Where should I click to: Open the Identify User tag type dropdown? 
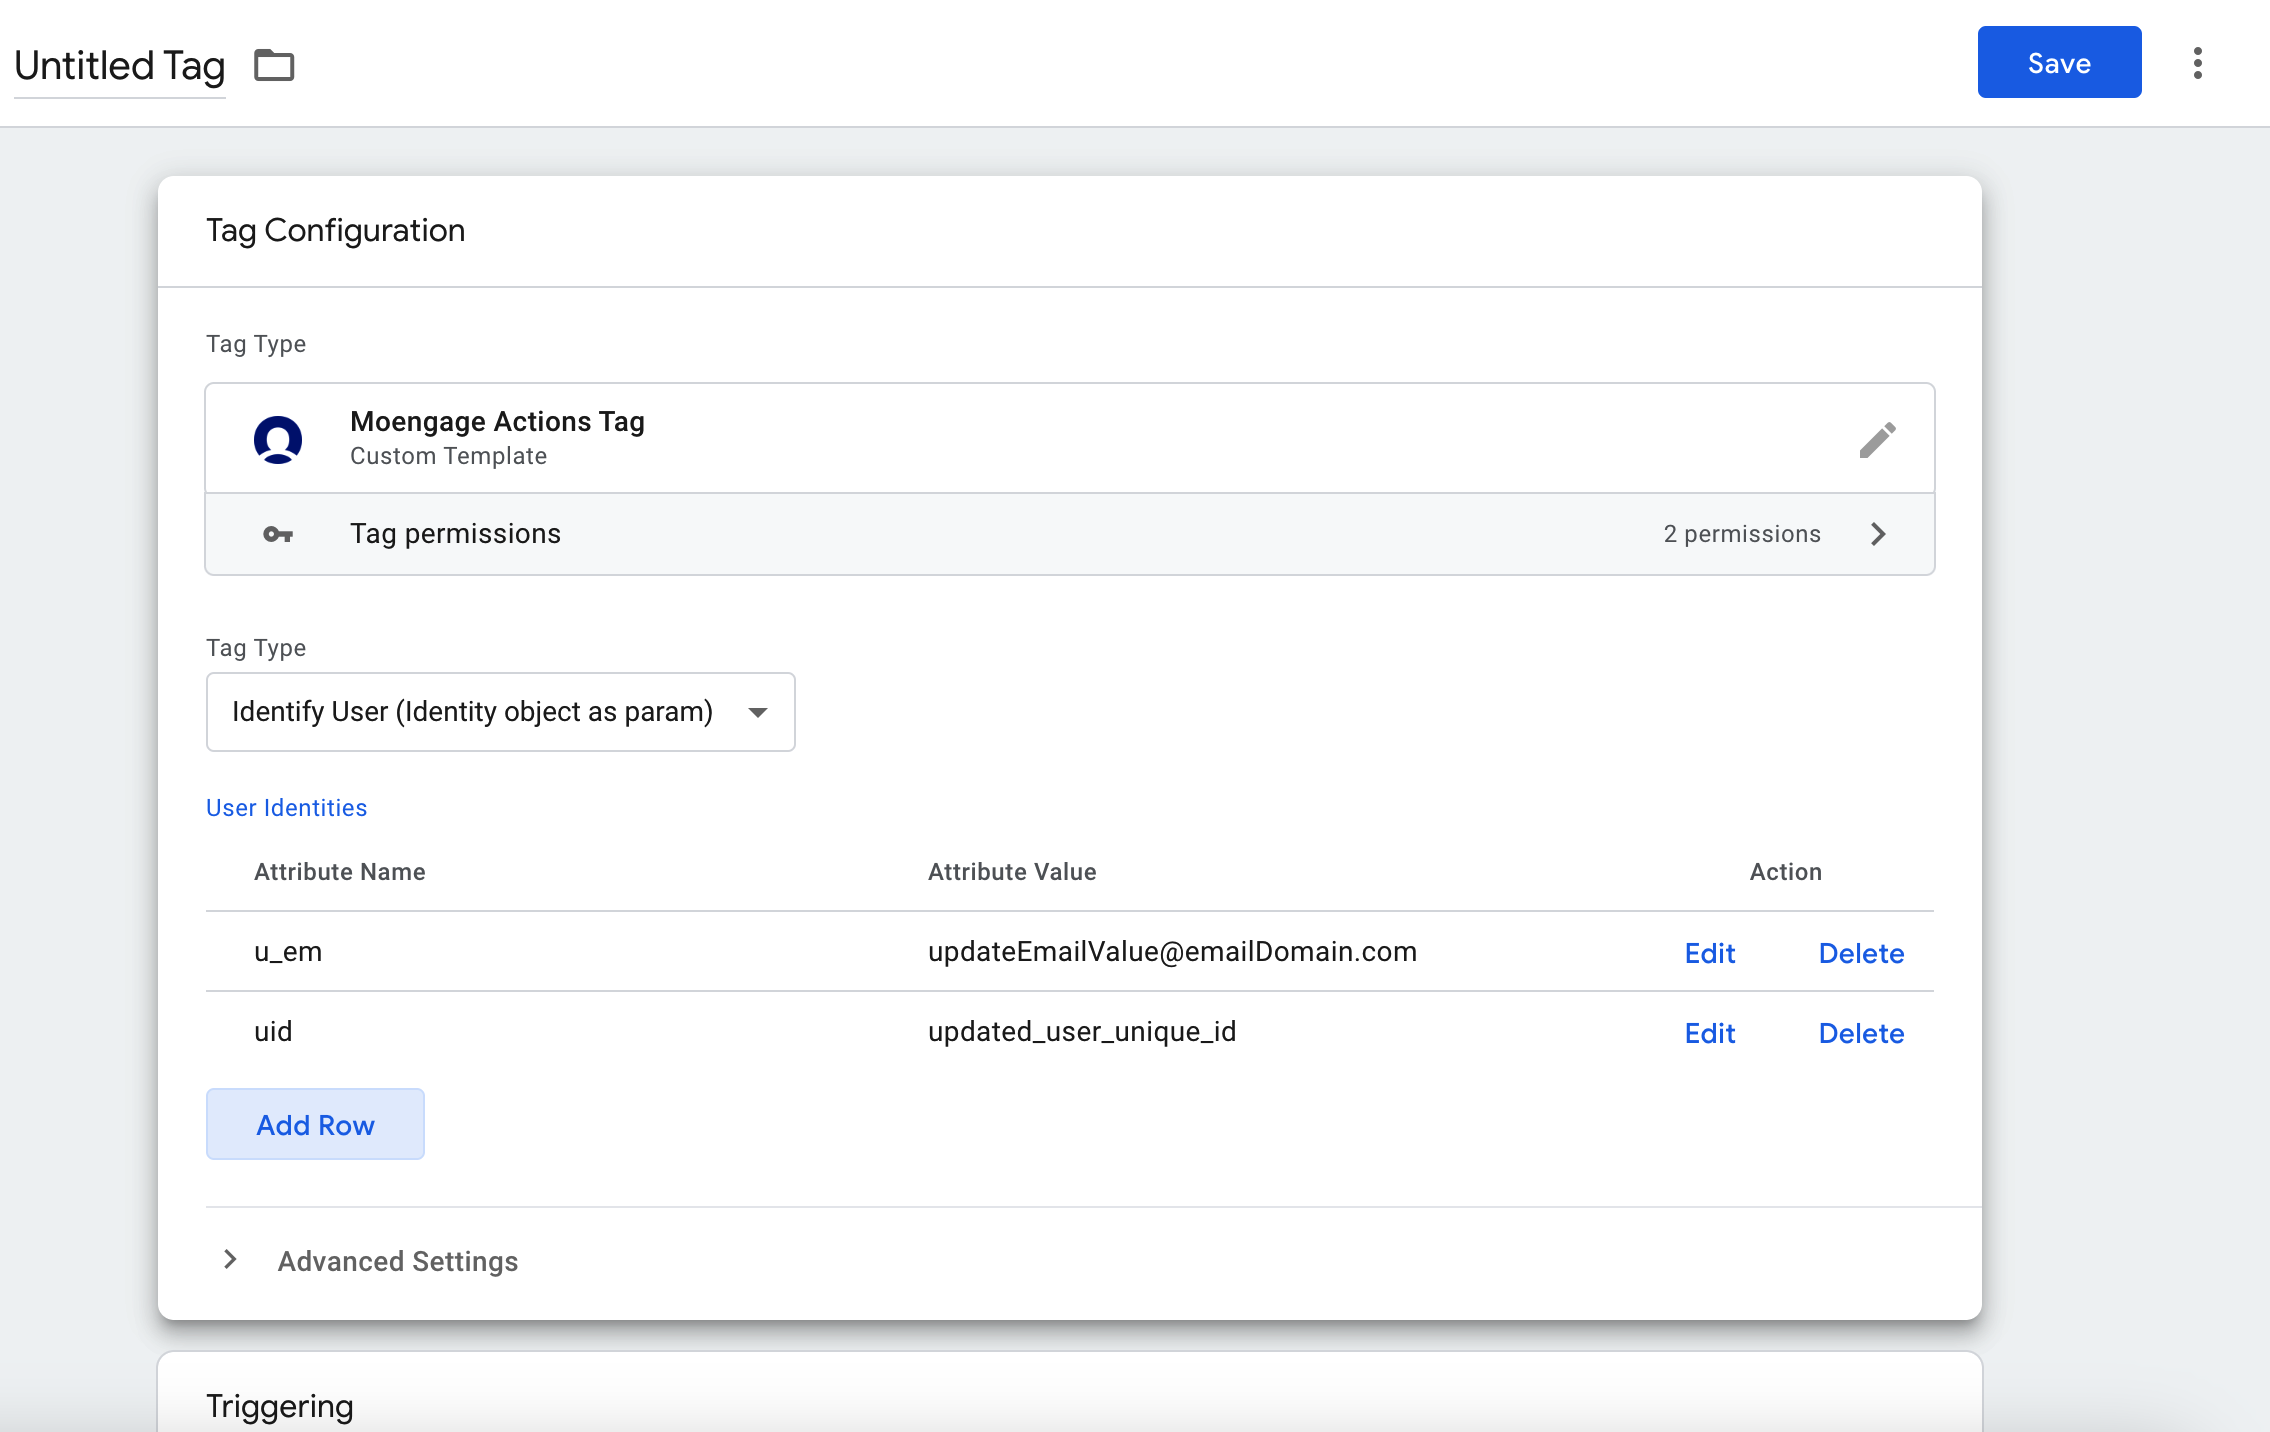pos(500,712)
